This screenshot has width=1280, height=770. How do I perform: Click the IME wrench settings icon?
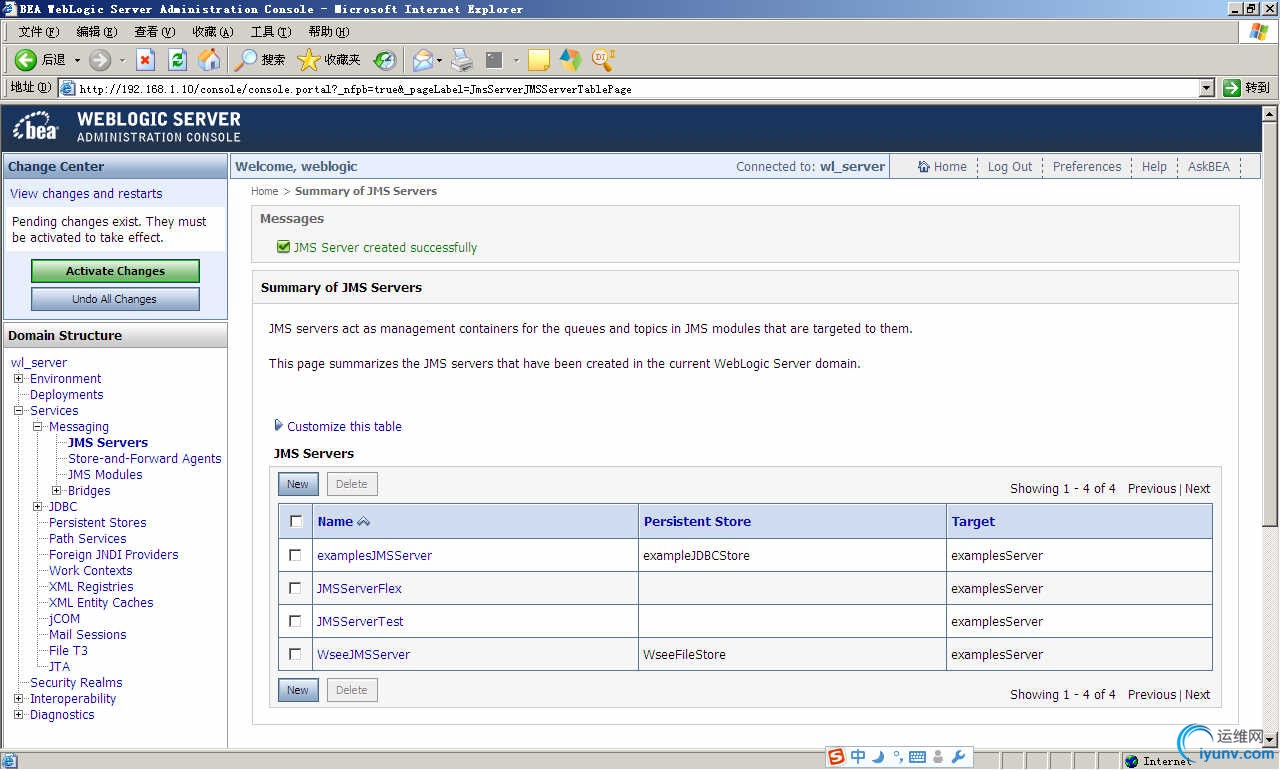[958, 757]
